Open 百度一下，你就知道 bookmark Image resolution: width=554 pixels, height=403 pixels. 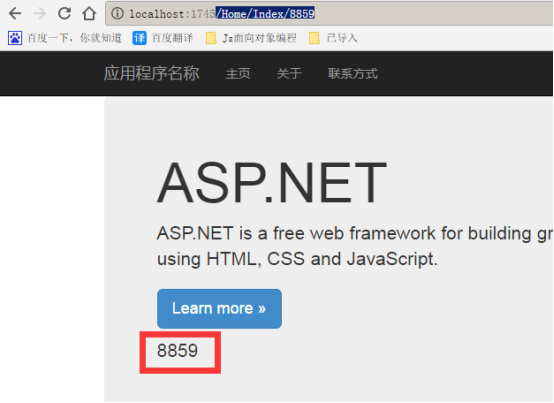[74, 38]
